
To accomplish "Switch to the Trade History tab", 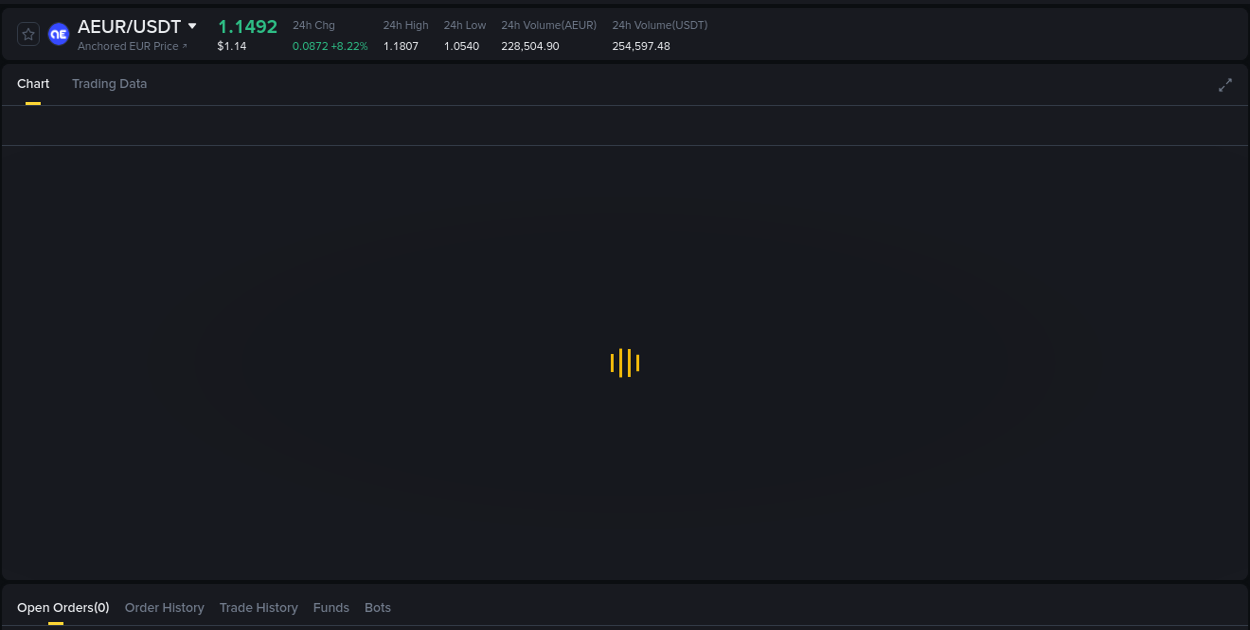I will coord(258,607).
